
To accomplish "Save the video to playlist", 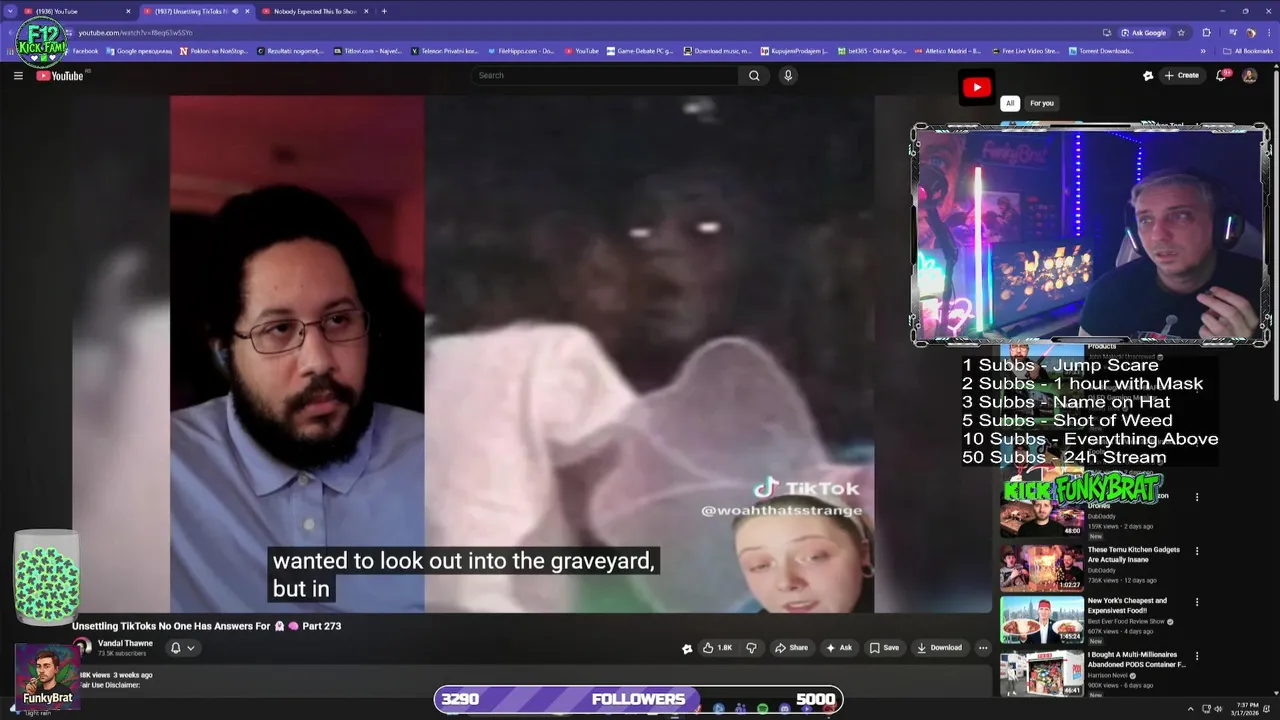I will pos(884,647).
